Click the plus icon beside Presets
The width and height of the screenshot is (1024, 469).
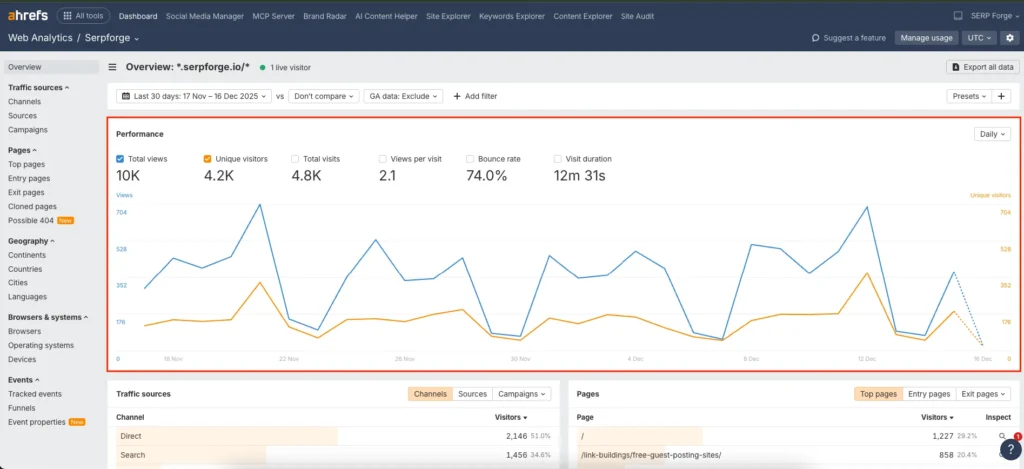click(1002, 96)
